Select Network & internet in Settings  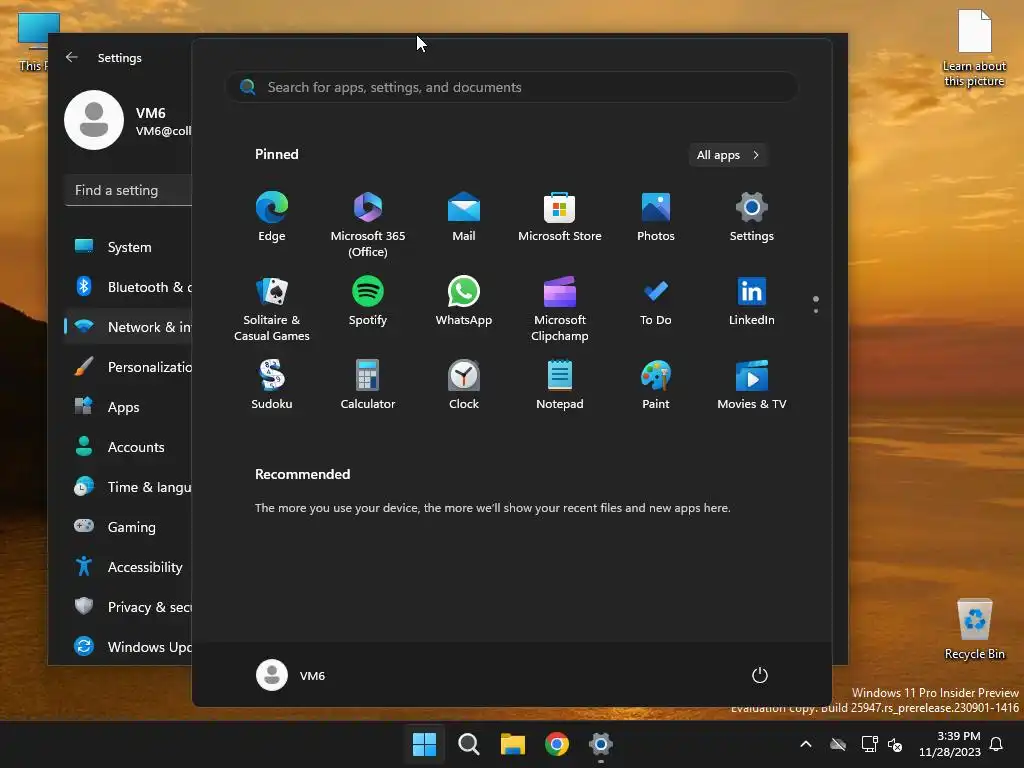[x=128, y=327]
